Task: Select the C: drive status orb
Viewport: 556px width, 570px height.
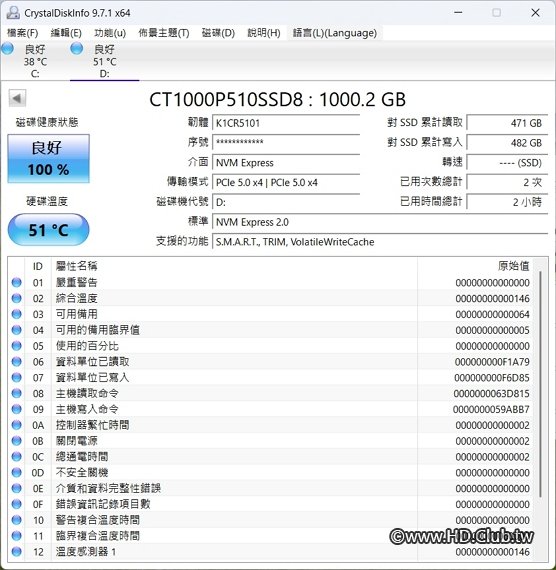Action: [x=7, y=48]
